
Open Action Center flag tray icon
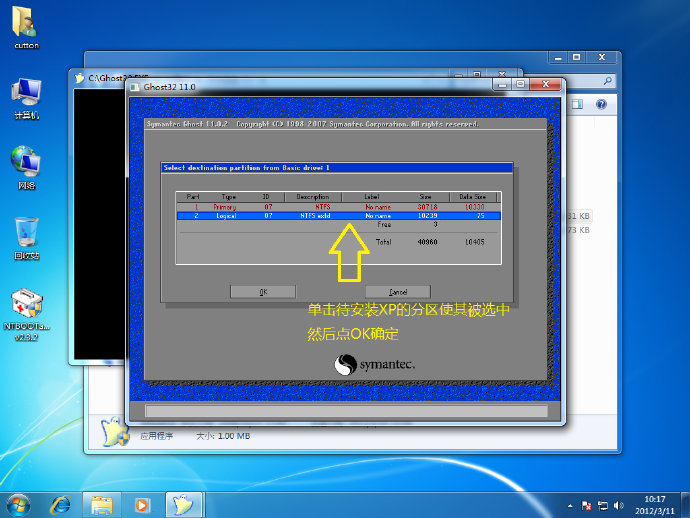tap(586, 506)
